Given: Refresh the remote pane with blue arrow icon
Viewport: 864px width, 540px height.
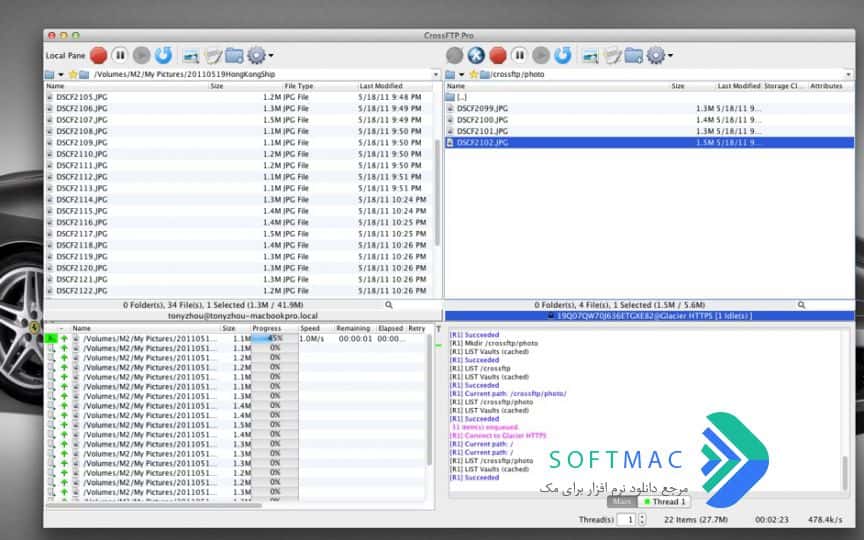Looking at the screenshot, I should (563, 55).
